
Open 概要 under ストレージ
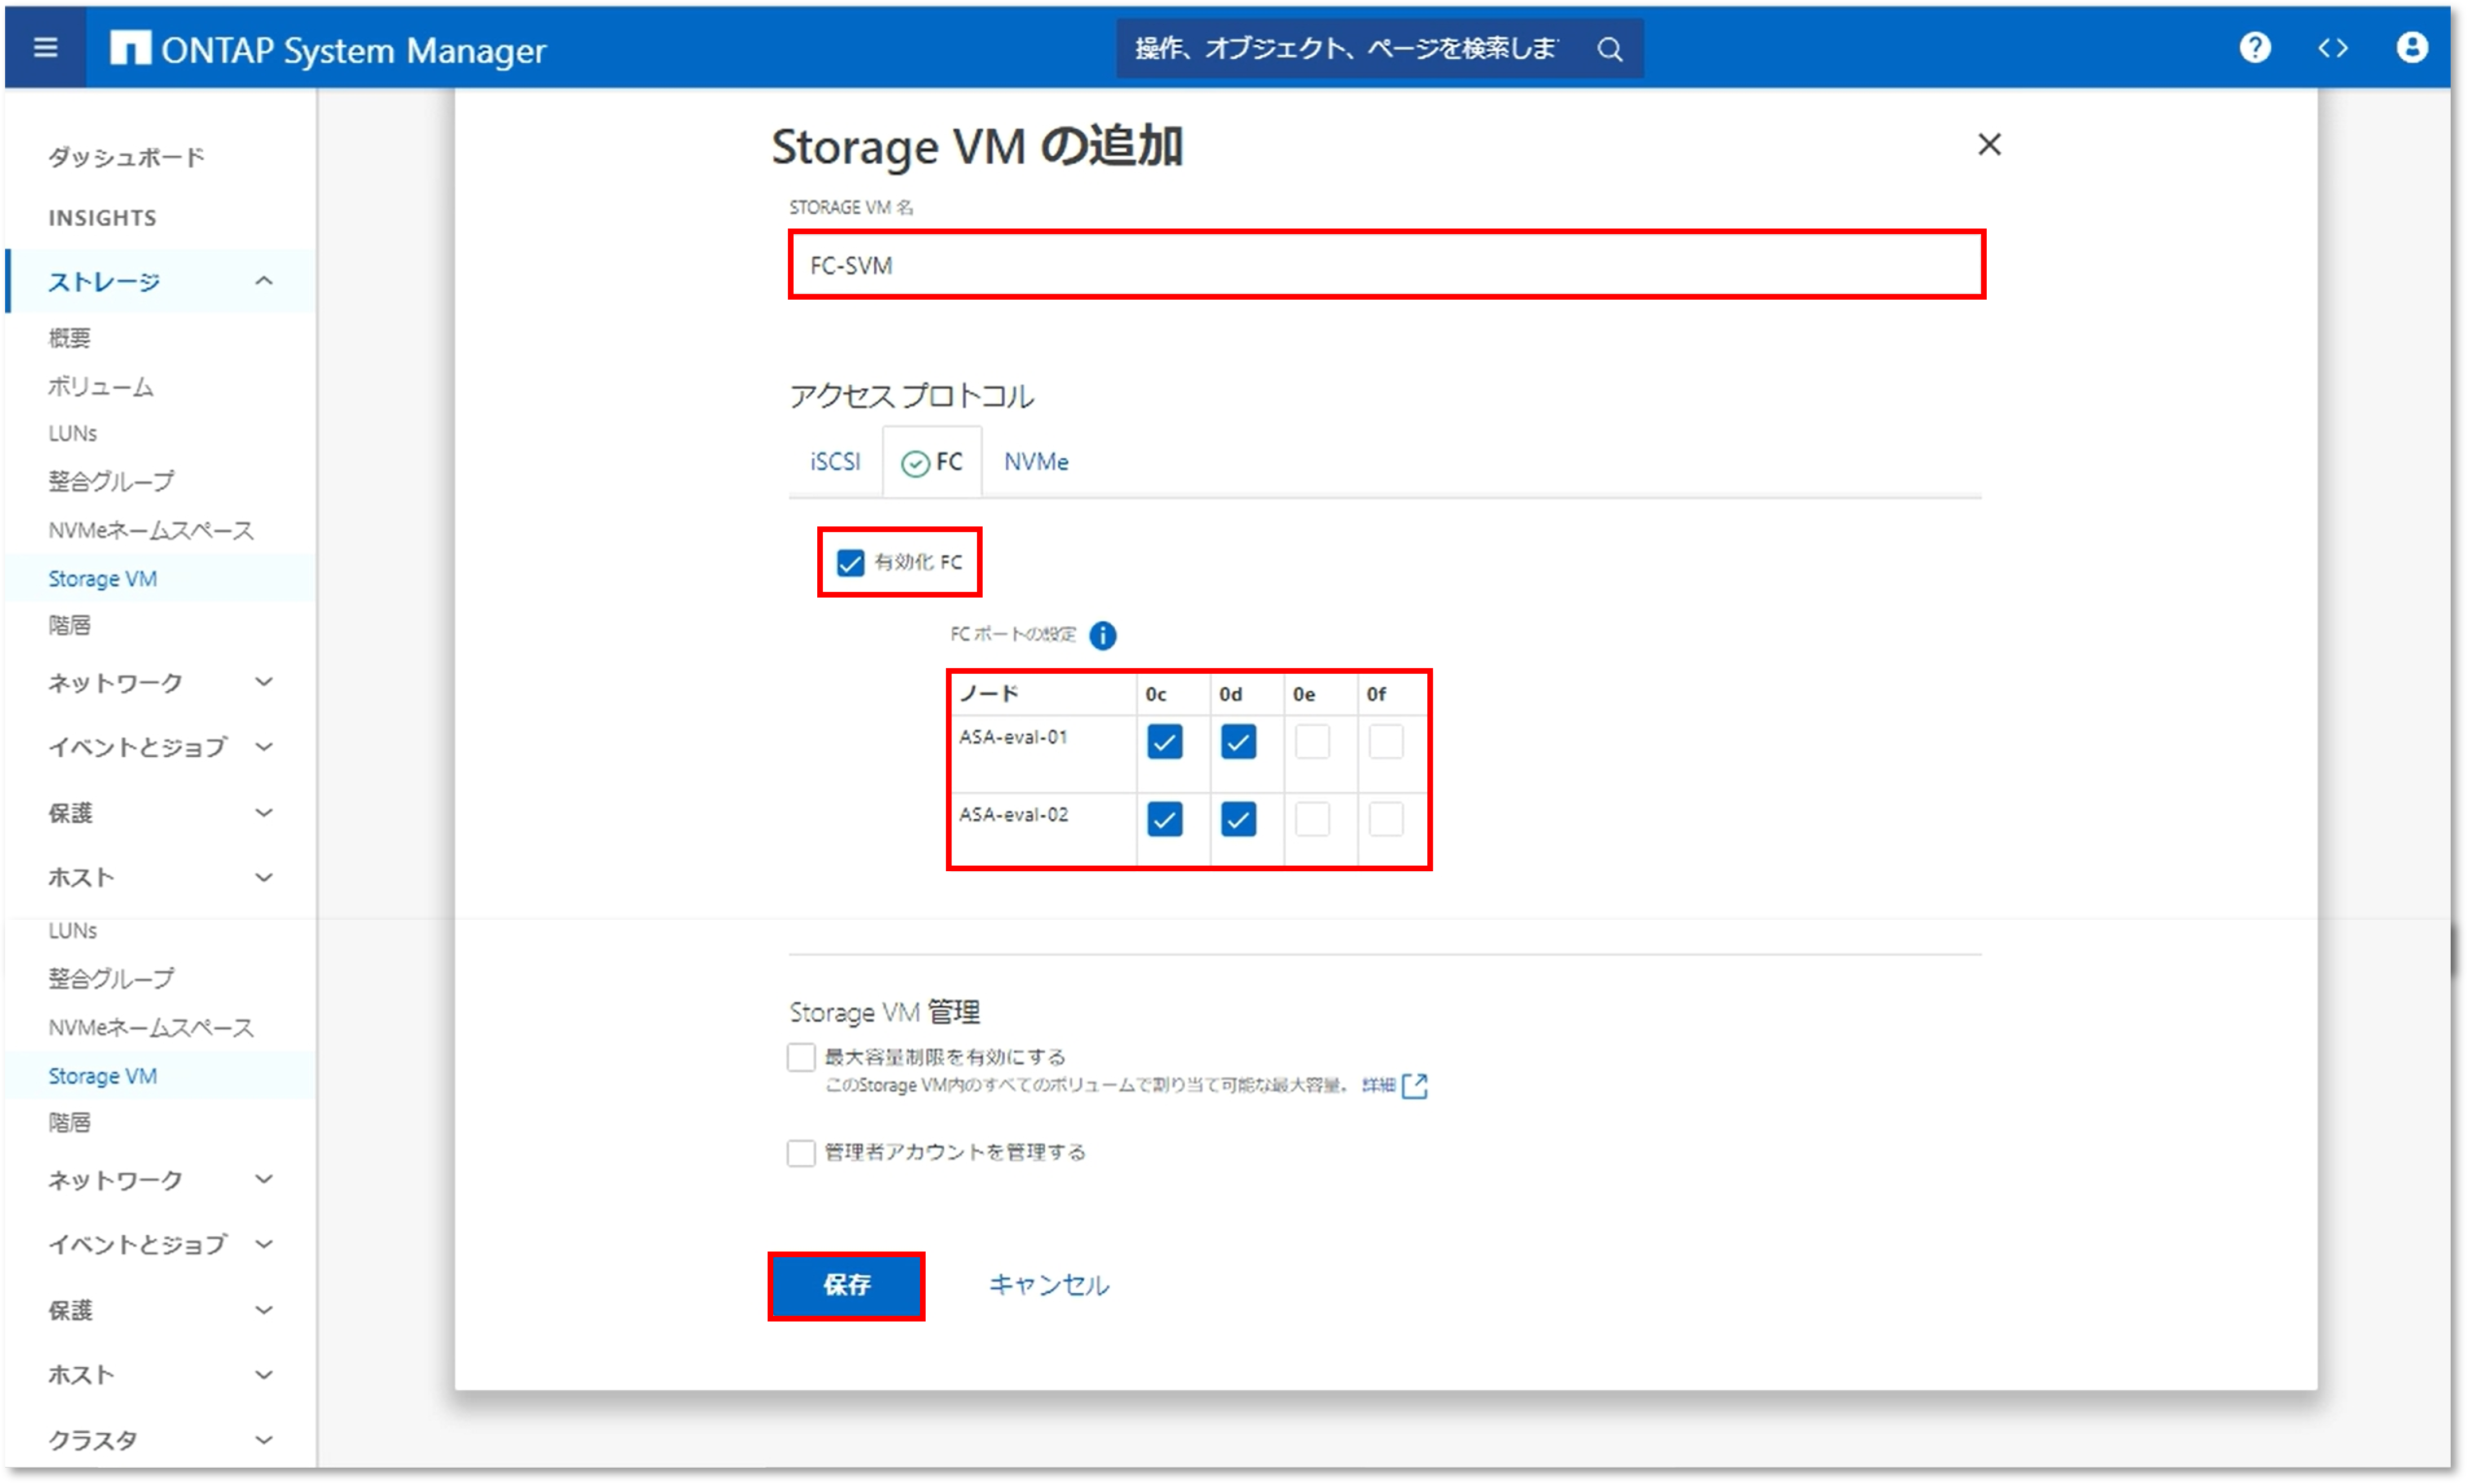(x=69, y=338)
